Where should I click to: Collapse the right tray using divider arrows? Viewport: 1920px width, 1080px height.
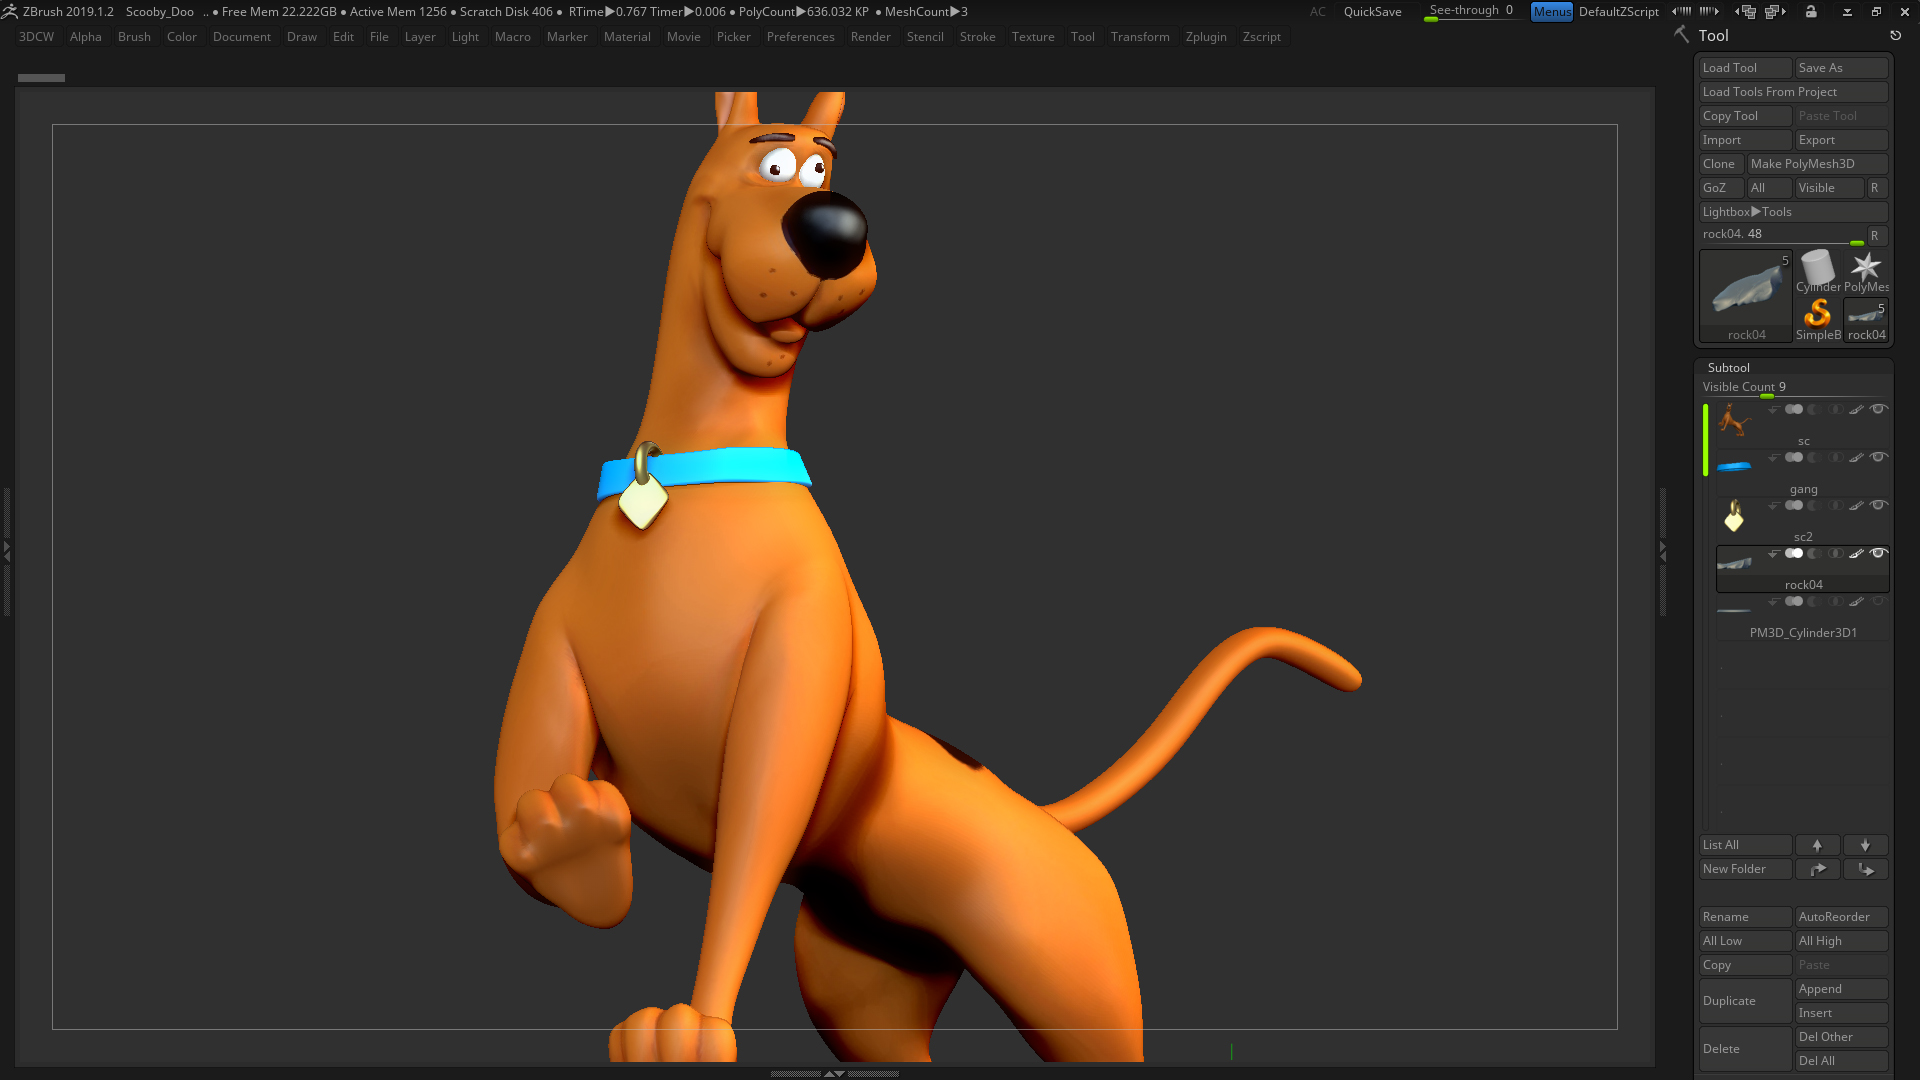pyautogui.click(x=1663, y=550)
